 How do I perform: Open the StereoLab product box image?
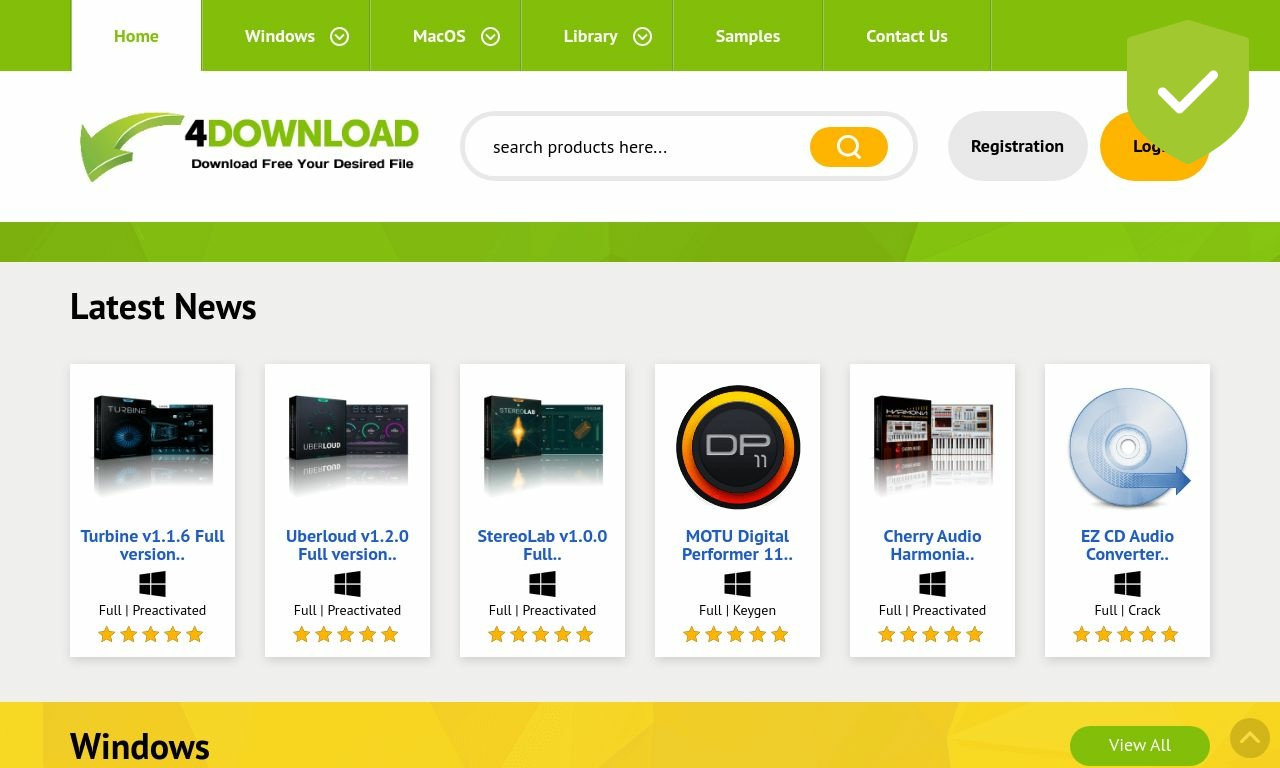pos(542,446)
